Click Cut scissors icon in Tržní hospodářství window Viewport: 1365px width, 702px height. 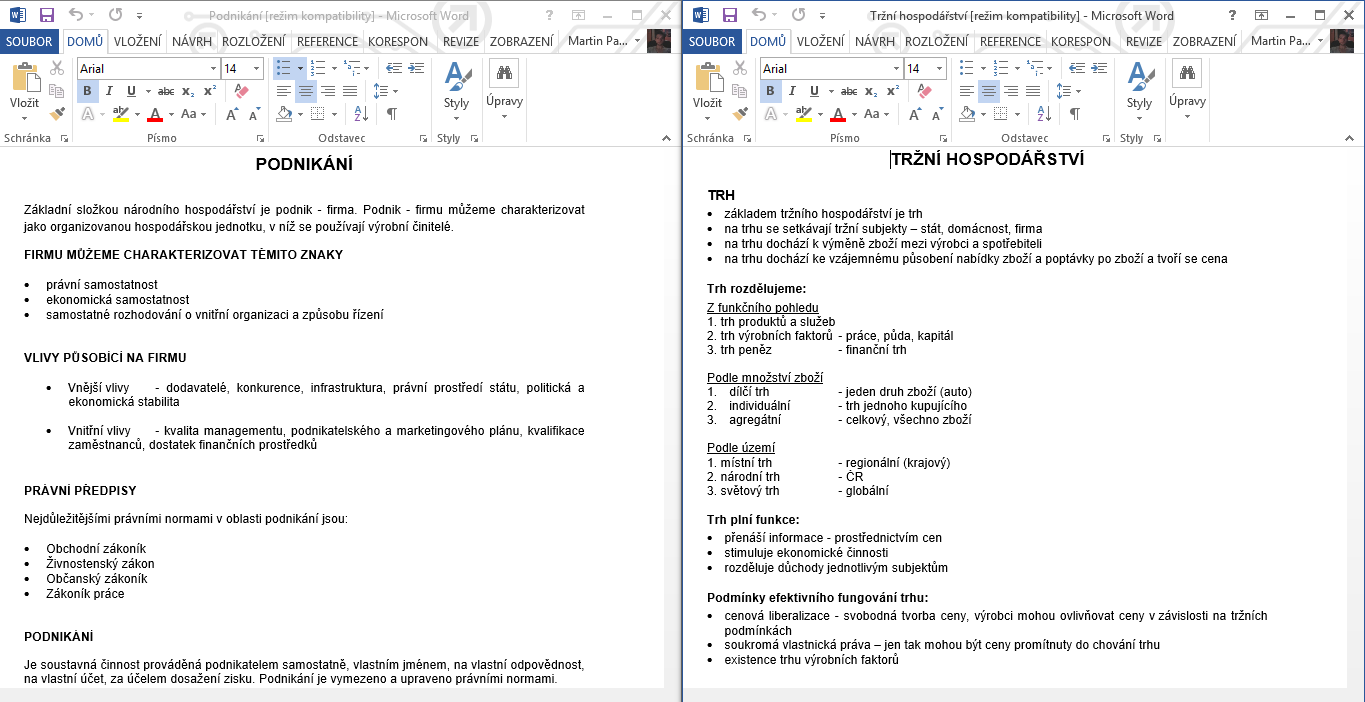tap(740, 68)
